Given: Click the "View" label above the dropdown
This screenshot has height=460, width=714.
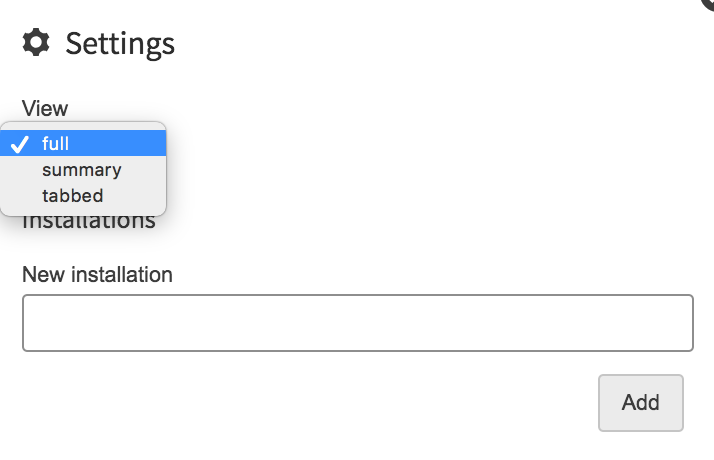Looking at the screenshot, I should coord(45,108).
